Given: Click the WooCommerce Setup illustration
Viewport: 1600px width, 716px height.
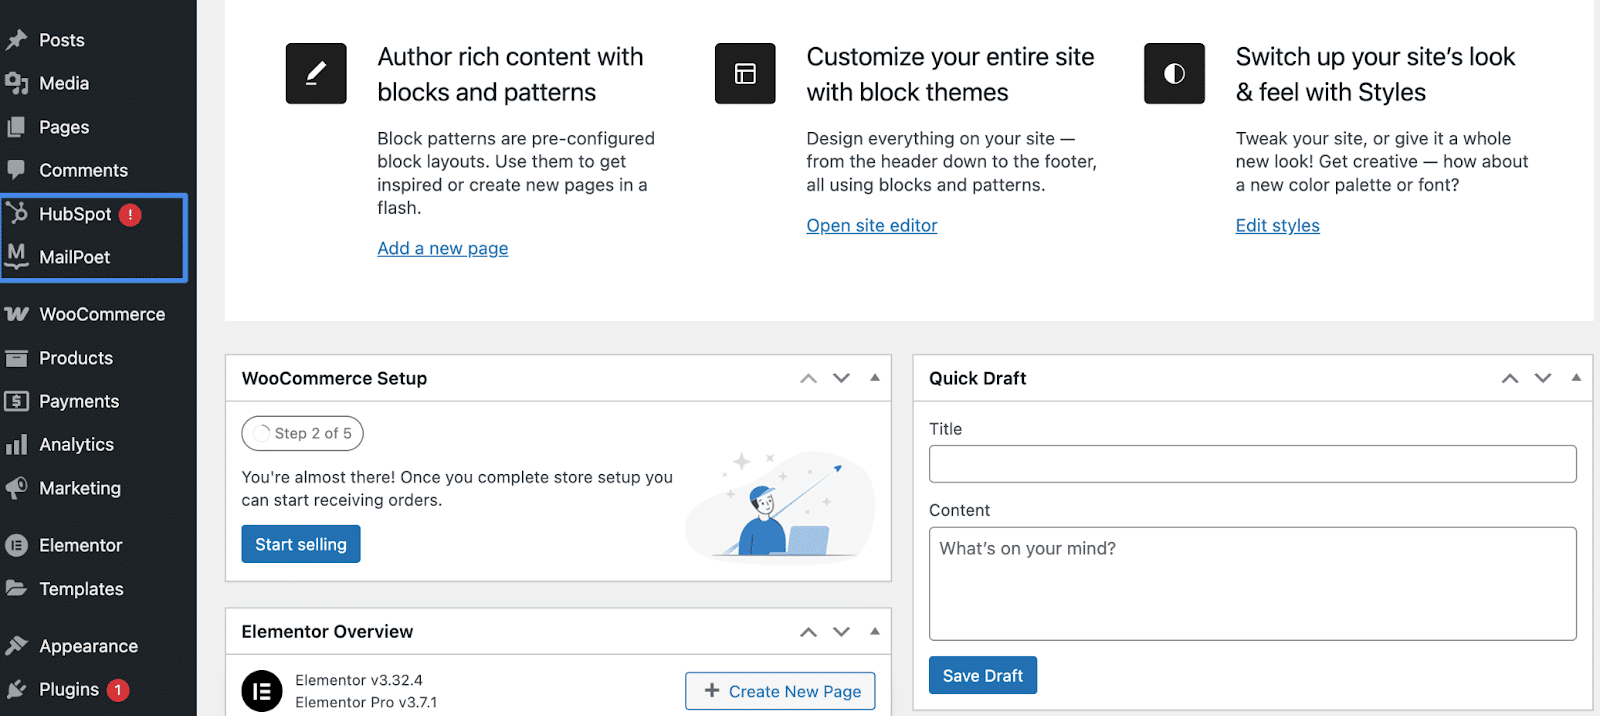Looking at the screenshot, I should 780,507.
